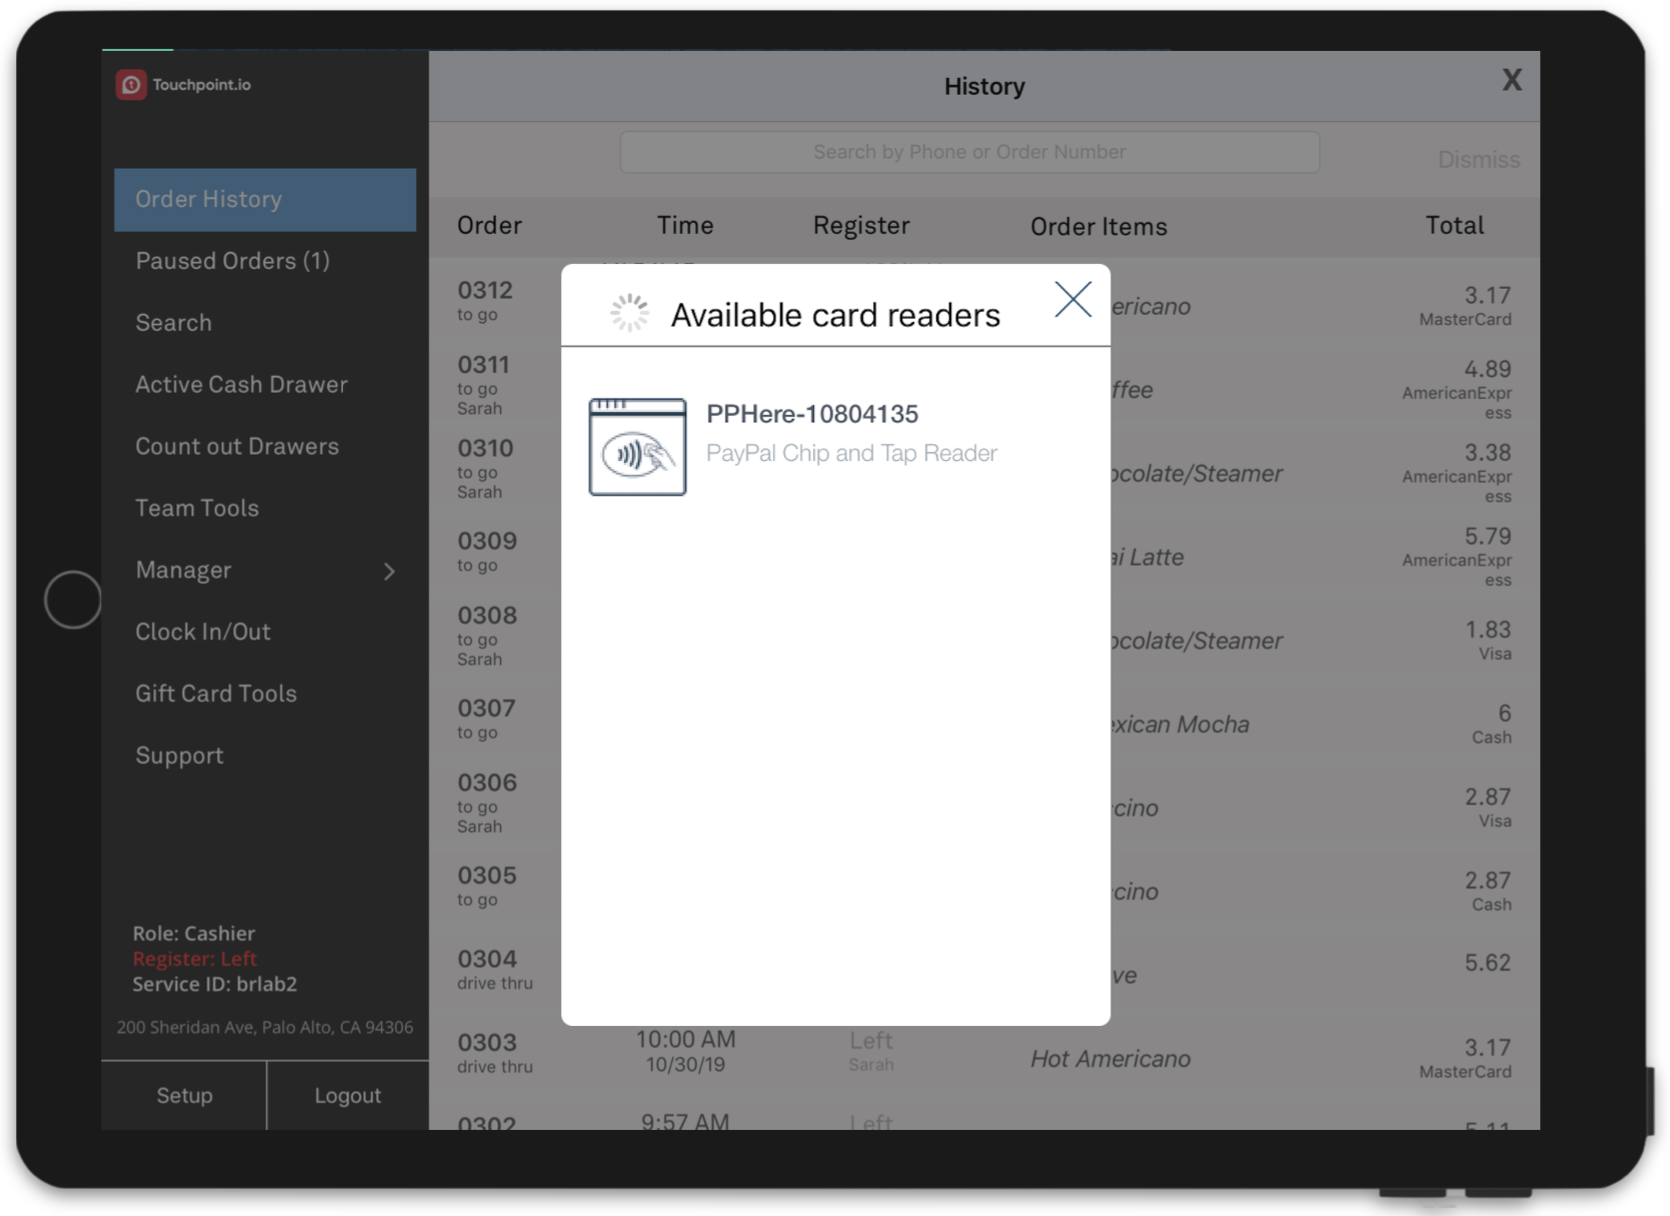Click the loading spinner in dialog header
Screen dimensions: 1670x1216
click(630, 313)
